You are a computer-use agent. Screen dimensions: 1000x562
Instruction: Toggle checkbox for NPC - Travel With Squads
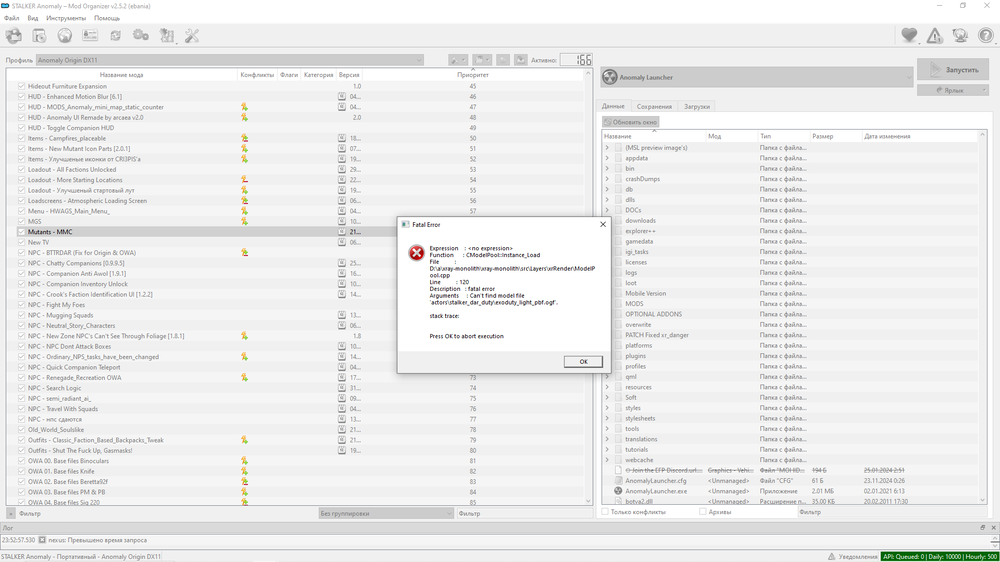21,409
